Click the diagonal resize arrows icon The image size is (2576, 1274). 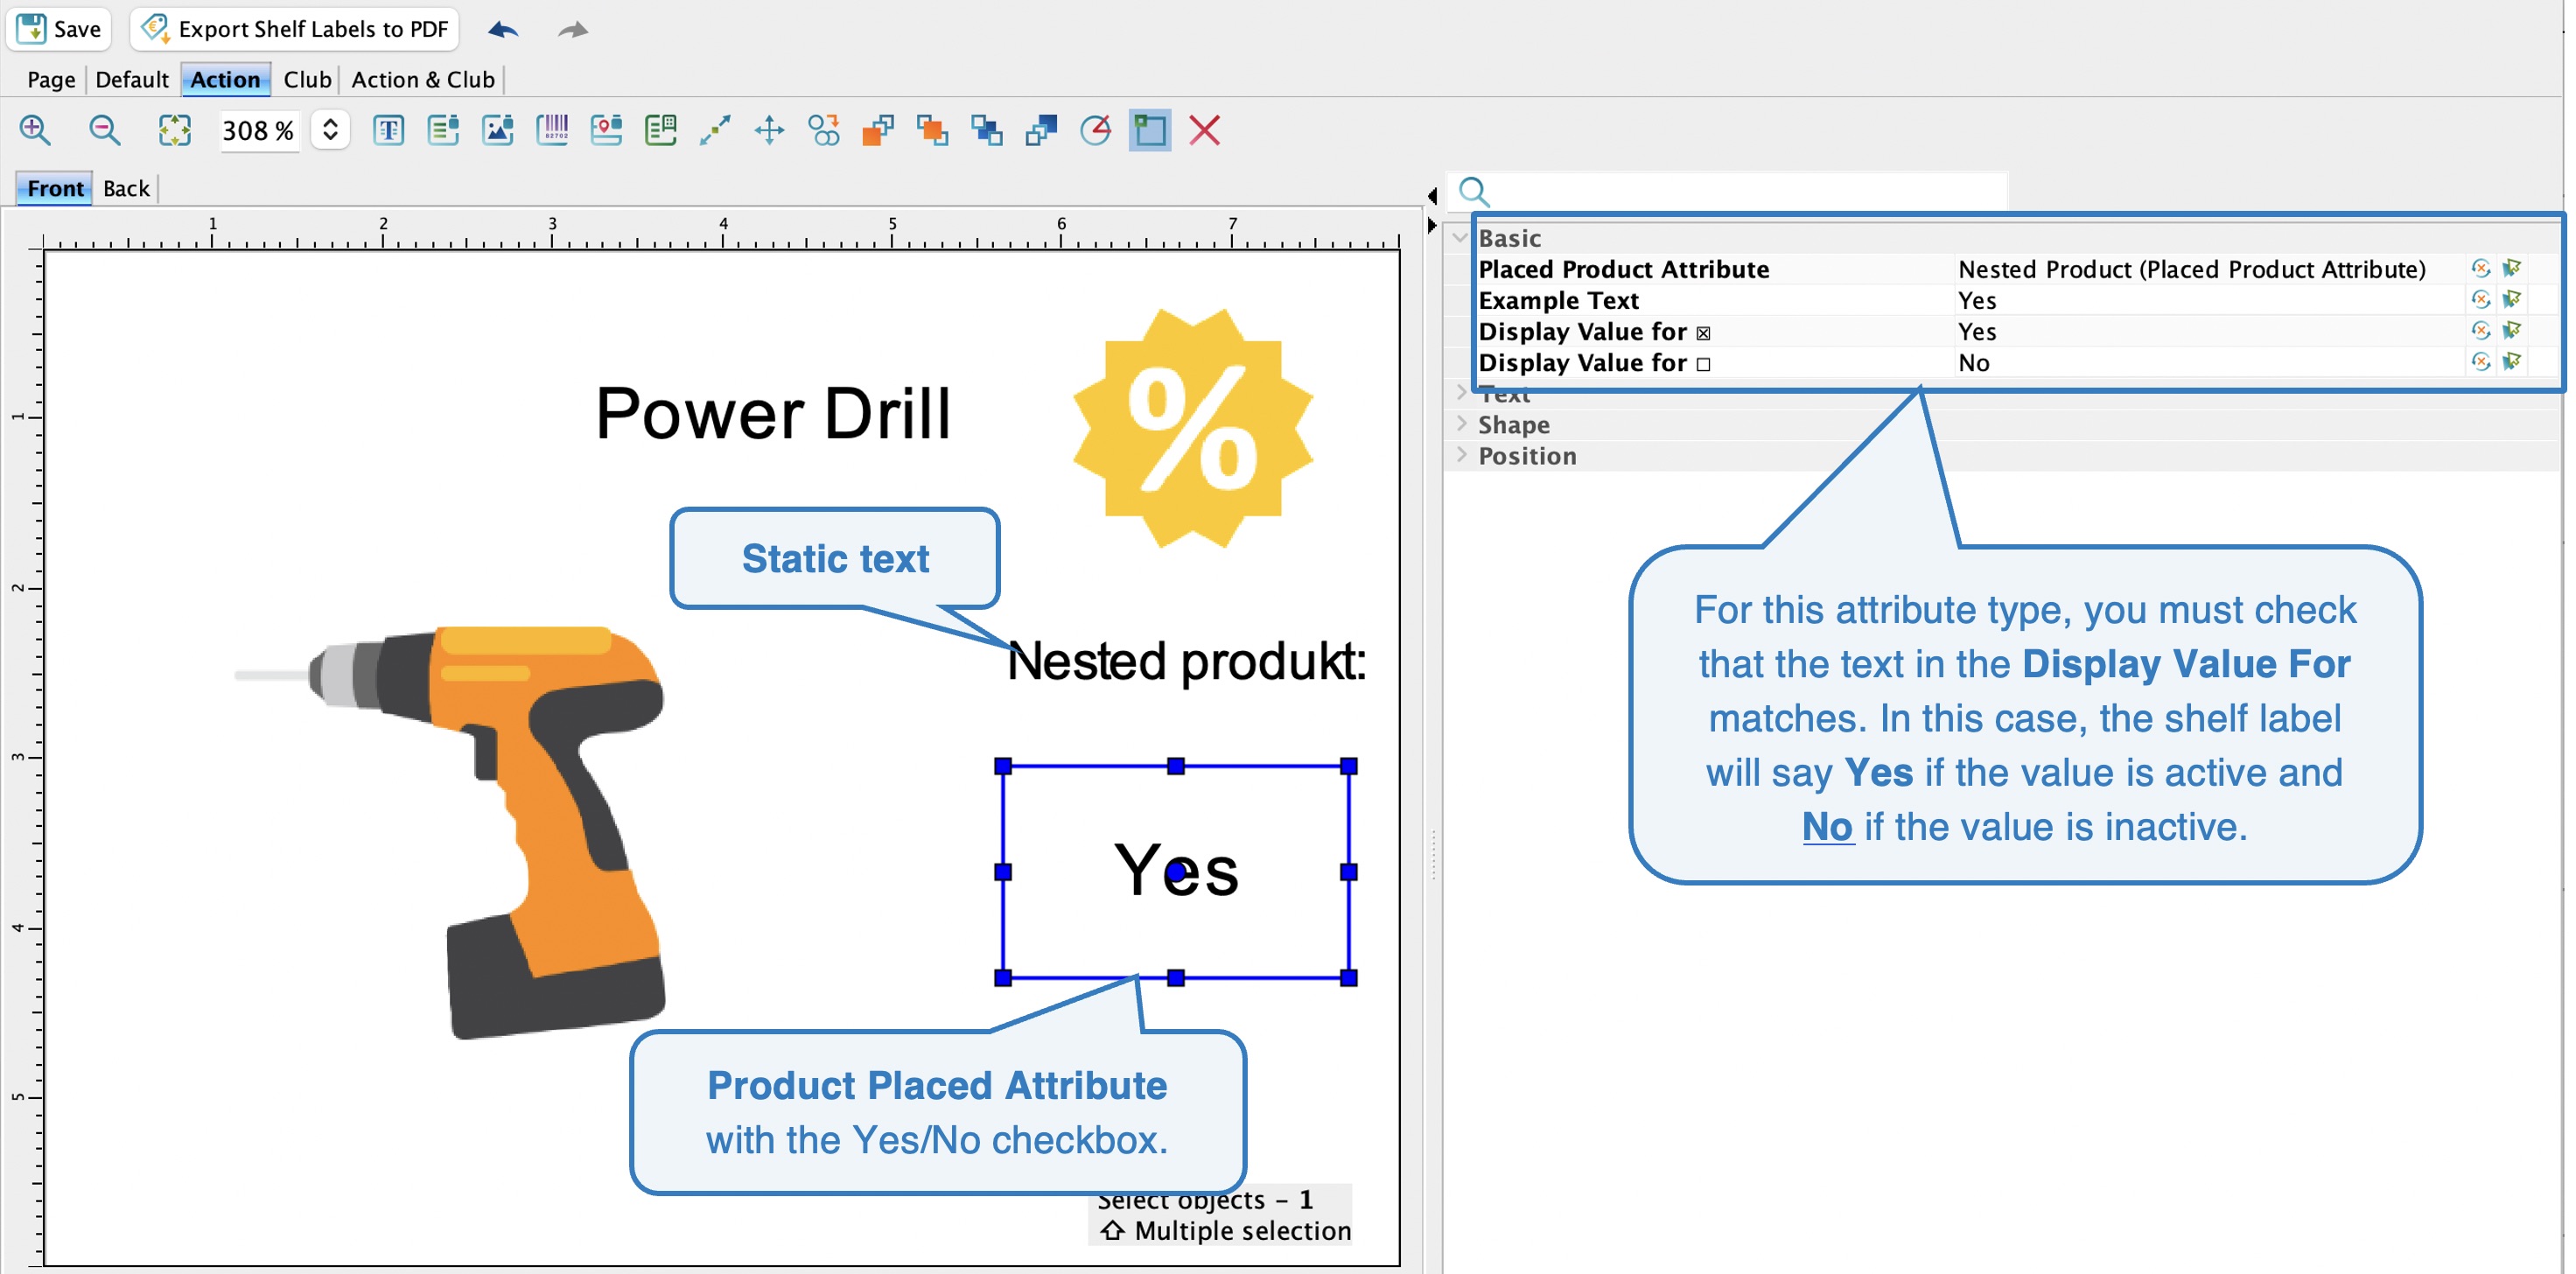tap(715, 130)
